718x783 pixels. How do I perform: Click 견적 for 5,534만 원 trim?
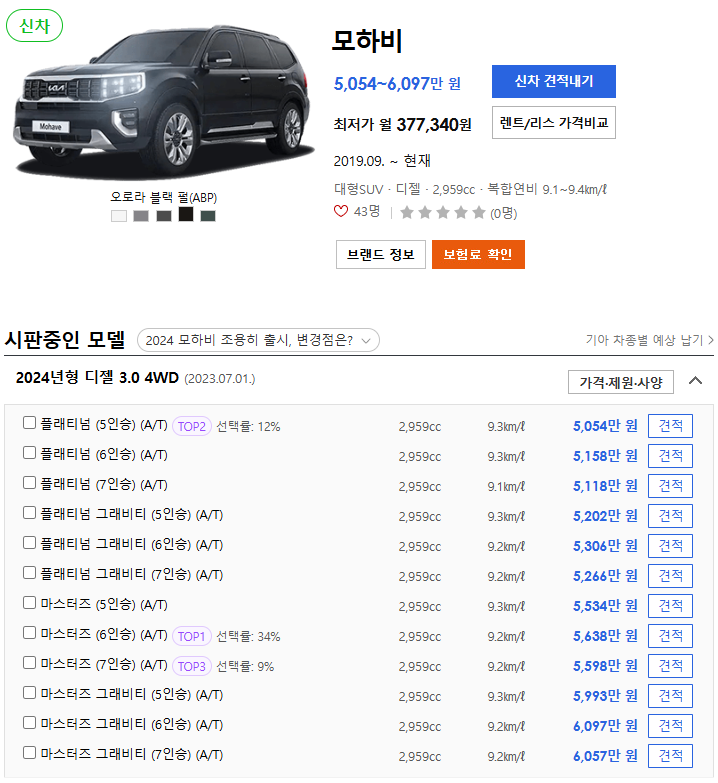tap(670, 606)
